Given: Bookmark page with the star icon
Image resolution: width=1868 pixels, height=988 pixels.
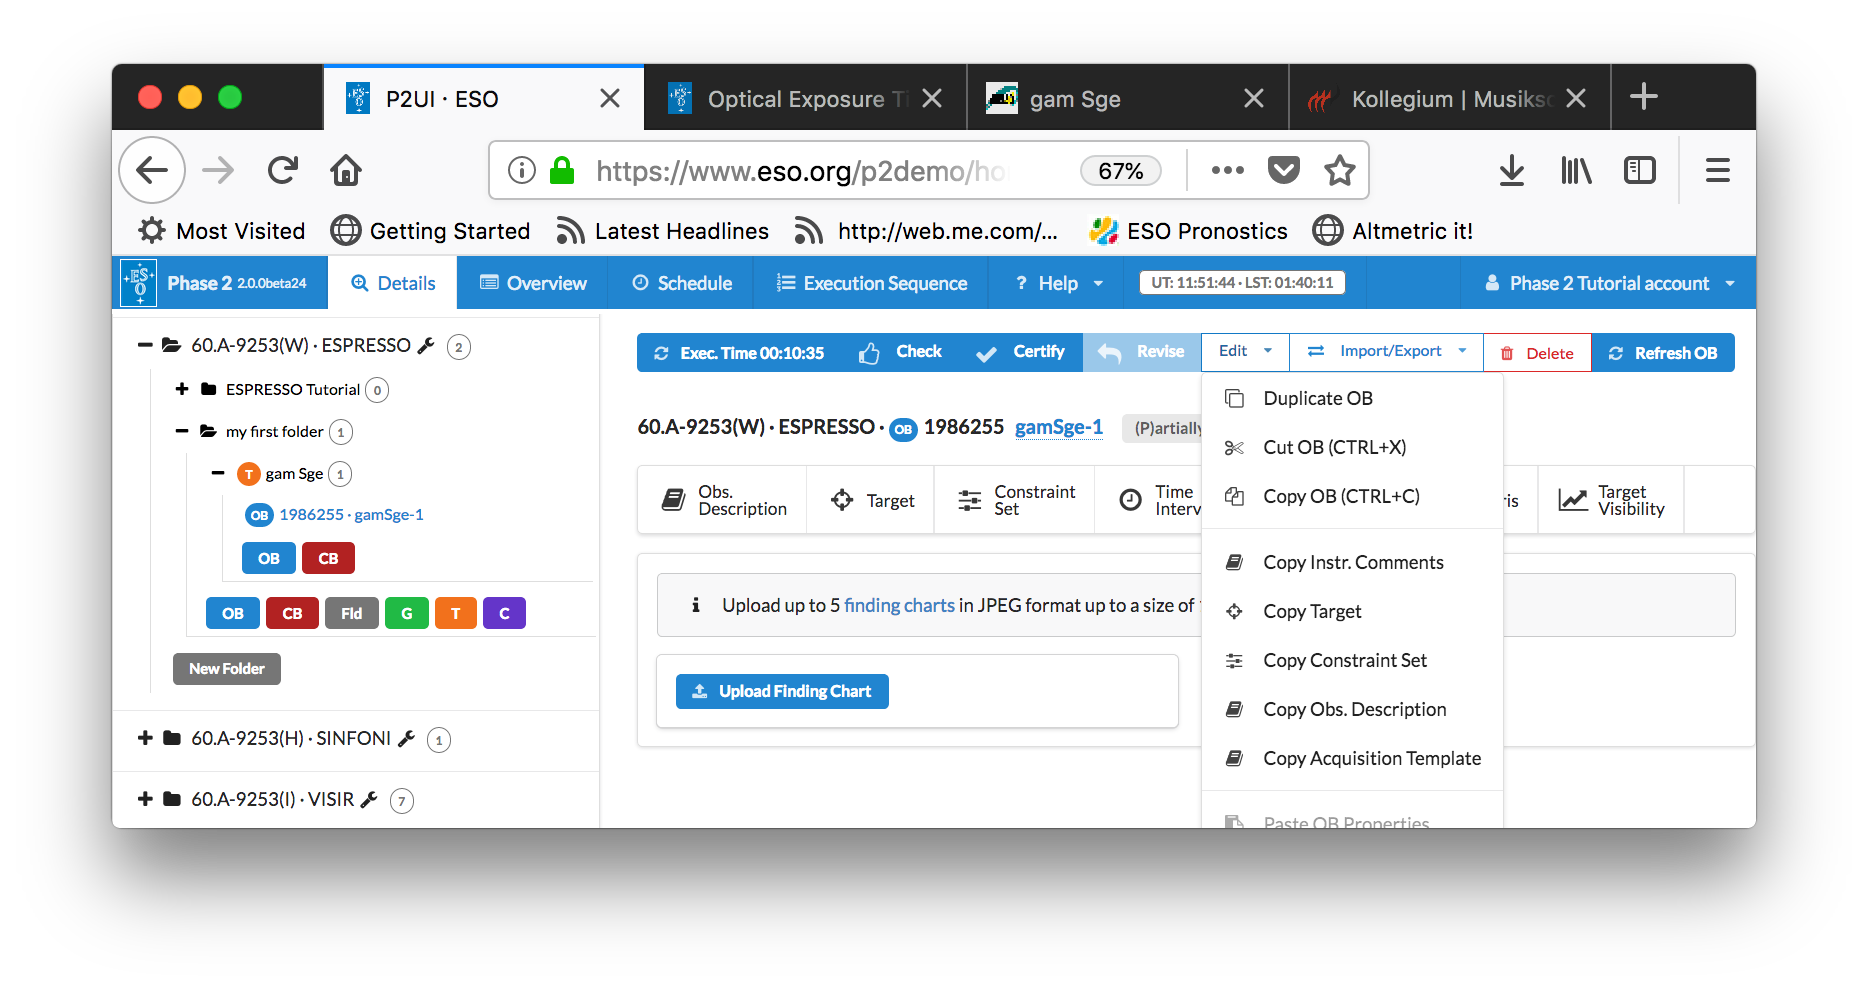Looking at the screenshot, I should pyautogui.click(x=1339, y=171).
